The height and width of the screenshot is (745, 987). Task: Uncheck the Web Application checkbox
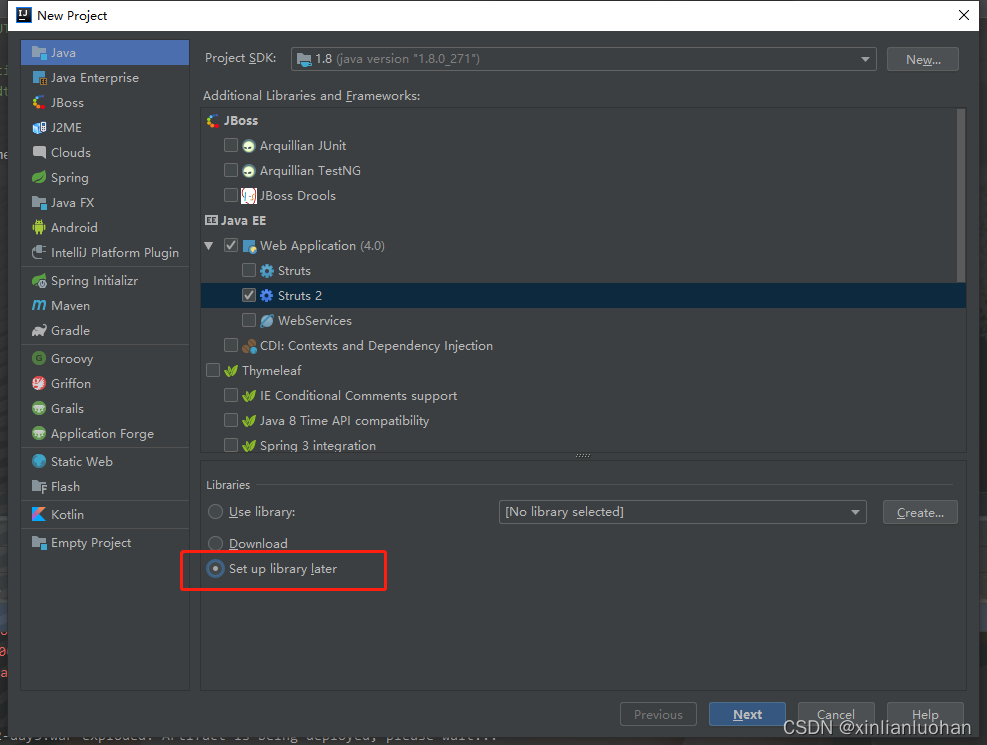pyautogui.click(x=231, y=245)
